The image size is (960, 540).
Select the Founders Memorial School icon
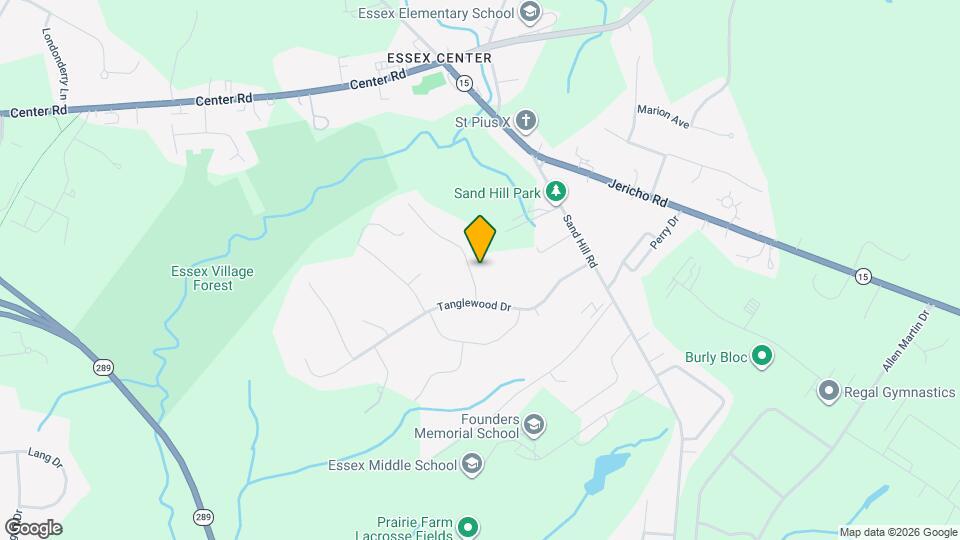[534, 426]
